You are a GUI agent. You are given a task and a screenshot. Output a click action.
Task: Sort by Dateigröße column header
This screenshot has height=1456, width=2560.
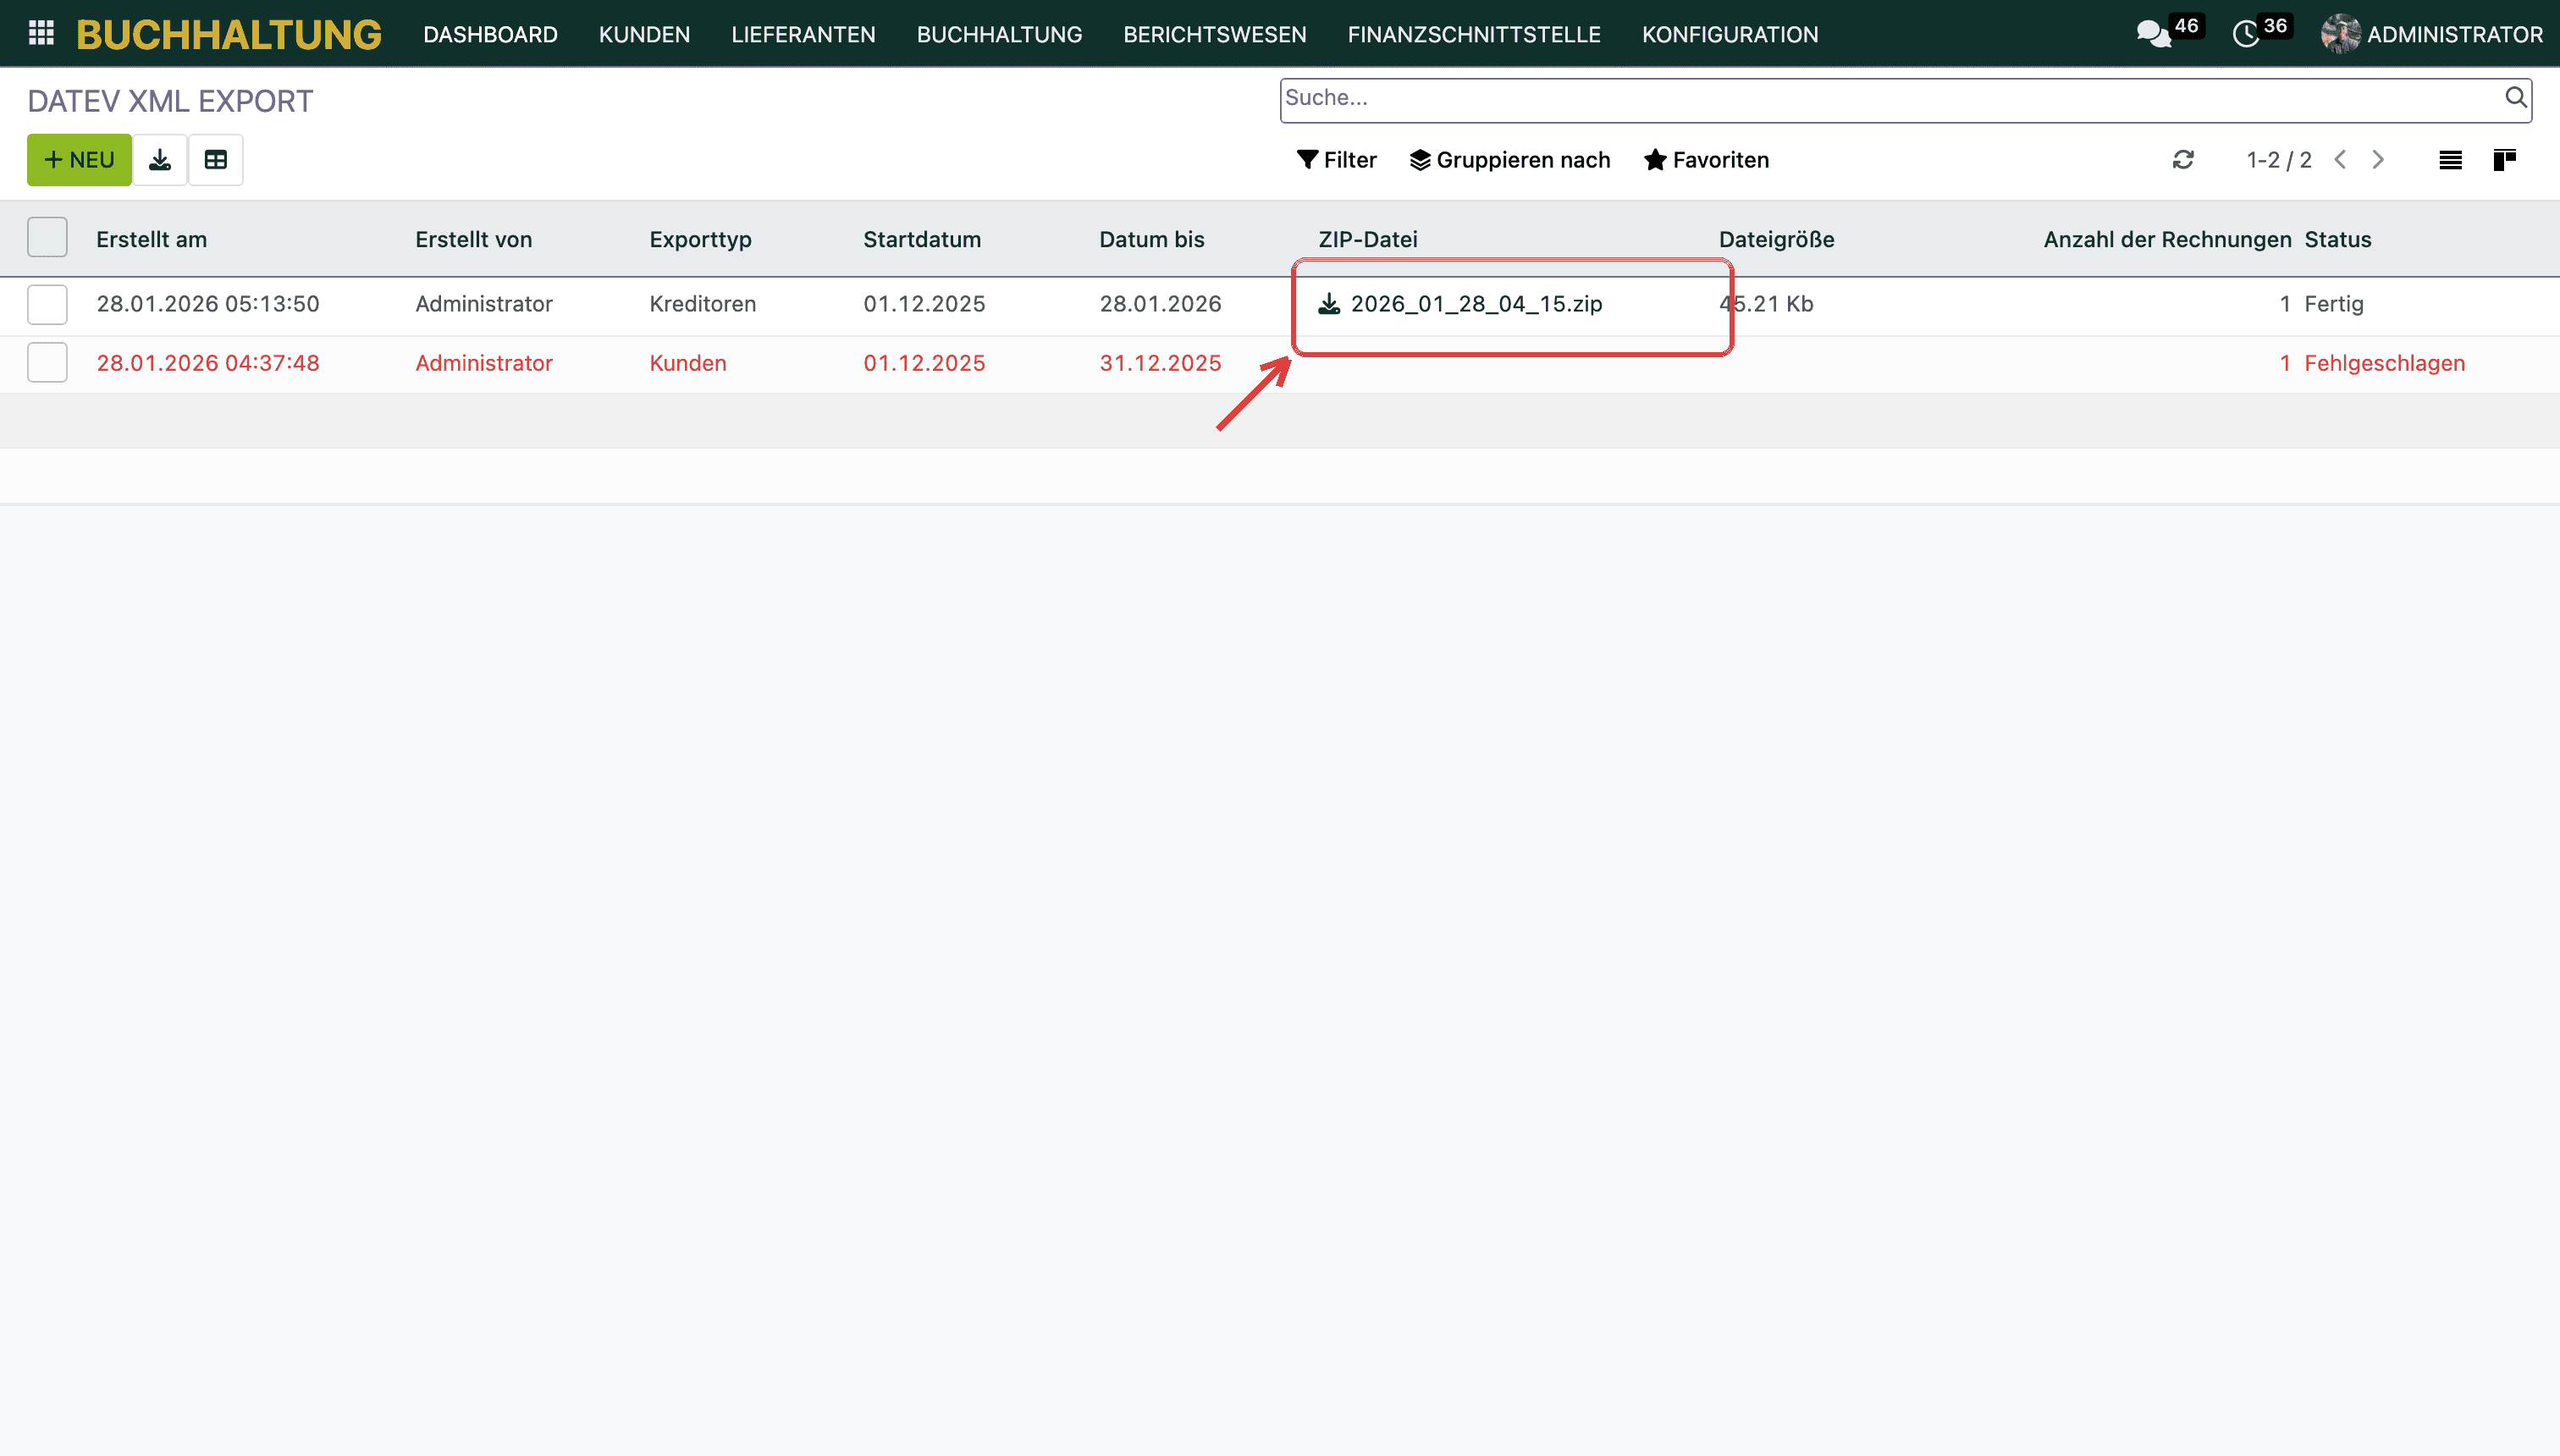point(1776,239)
